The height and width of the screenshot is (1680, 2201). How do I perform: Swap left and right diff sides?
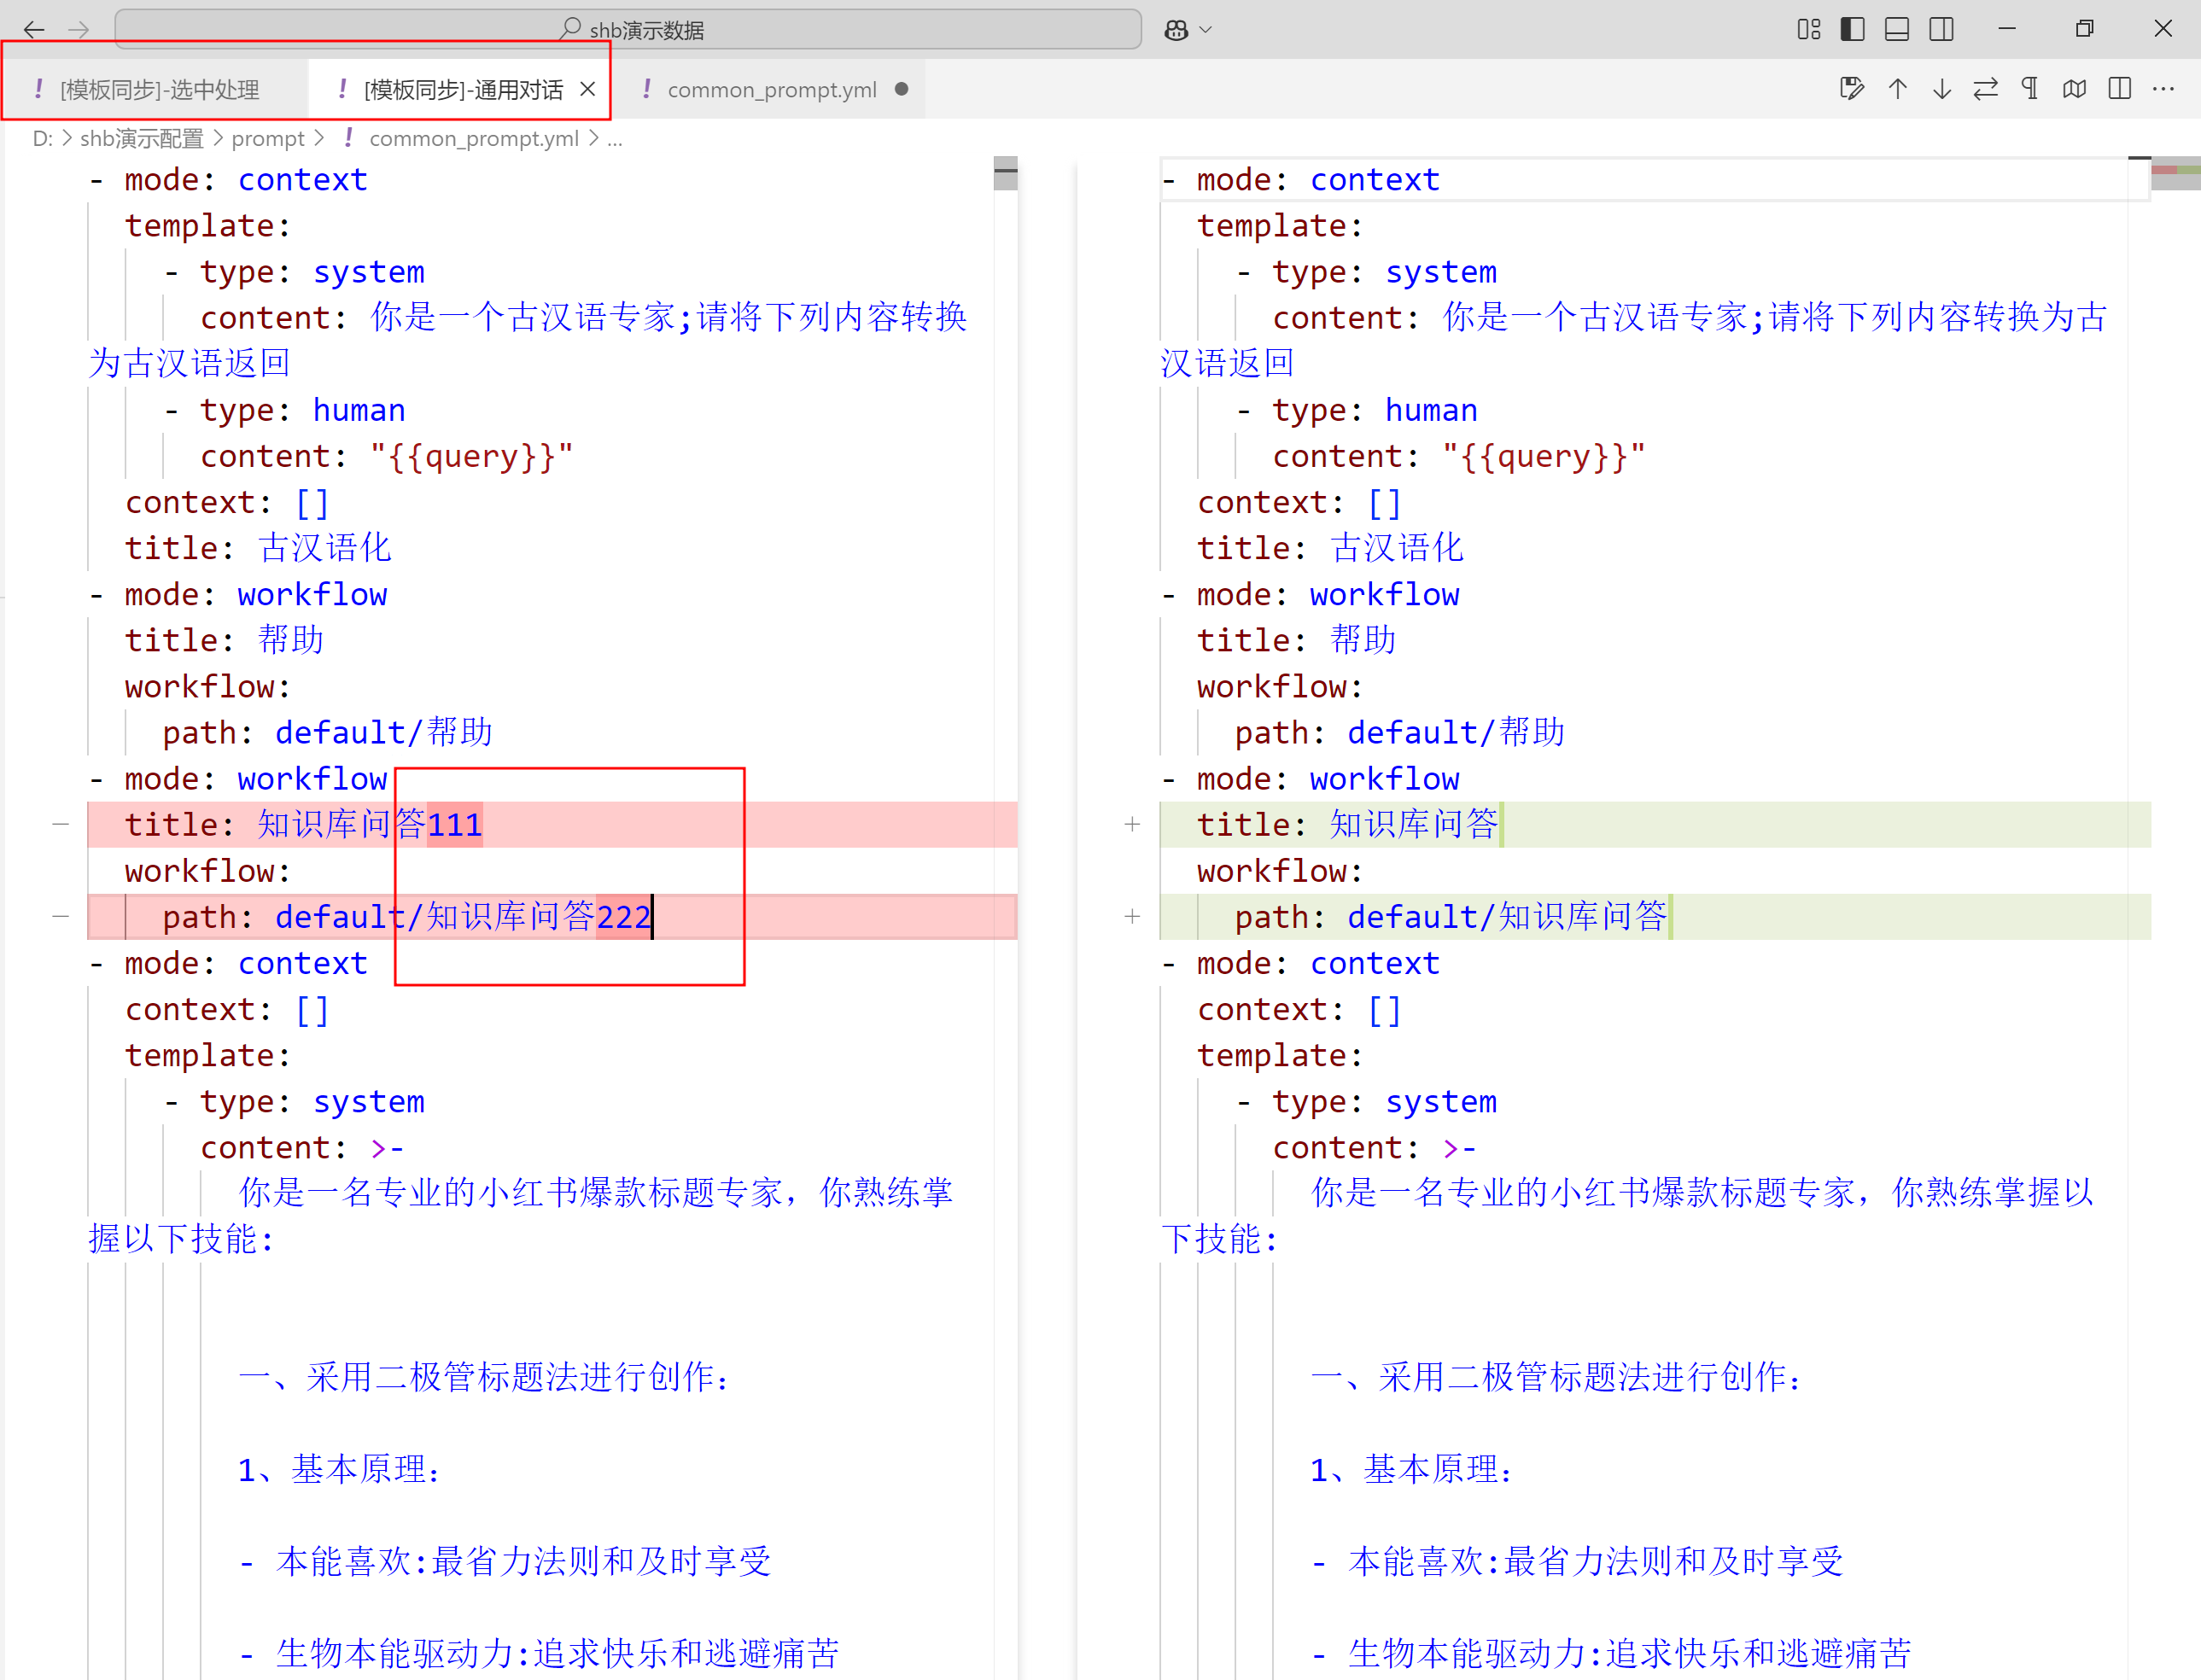[1985, 89]
